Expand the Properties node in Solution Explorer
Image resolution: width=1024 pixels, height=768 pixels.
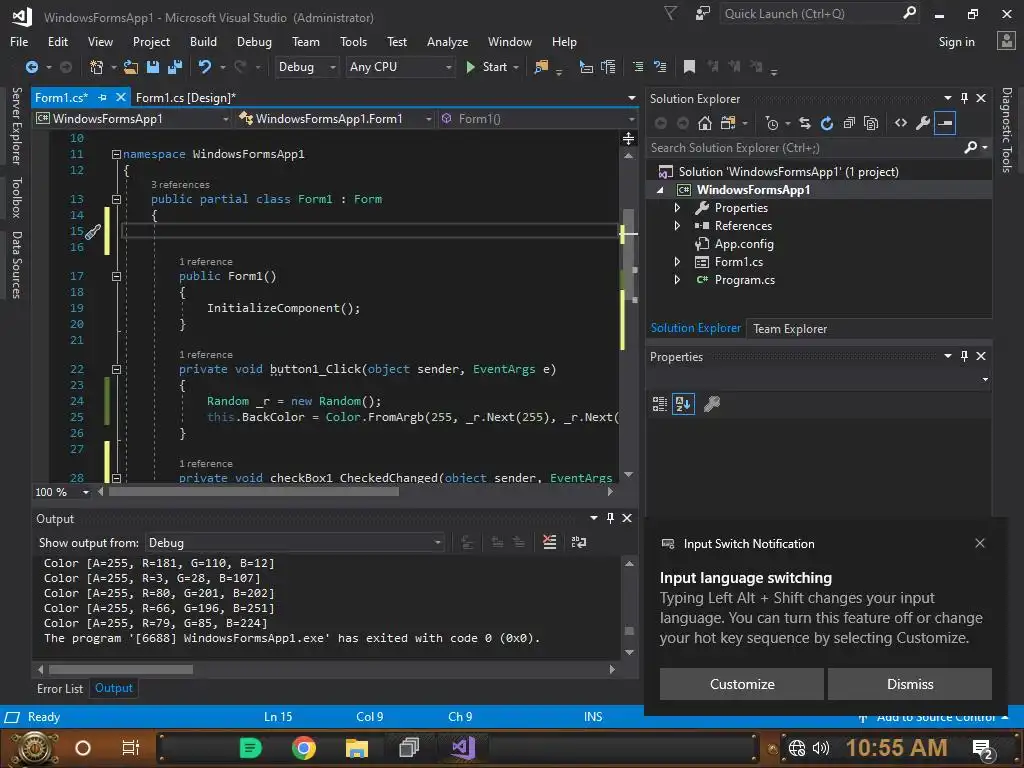point(677,208)
